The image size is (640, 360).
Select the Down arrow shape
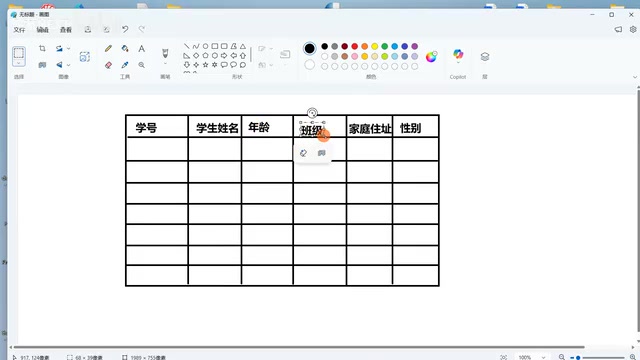[187, 65]
